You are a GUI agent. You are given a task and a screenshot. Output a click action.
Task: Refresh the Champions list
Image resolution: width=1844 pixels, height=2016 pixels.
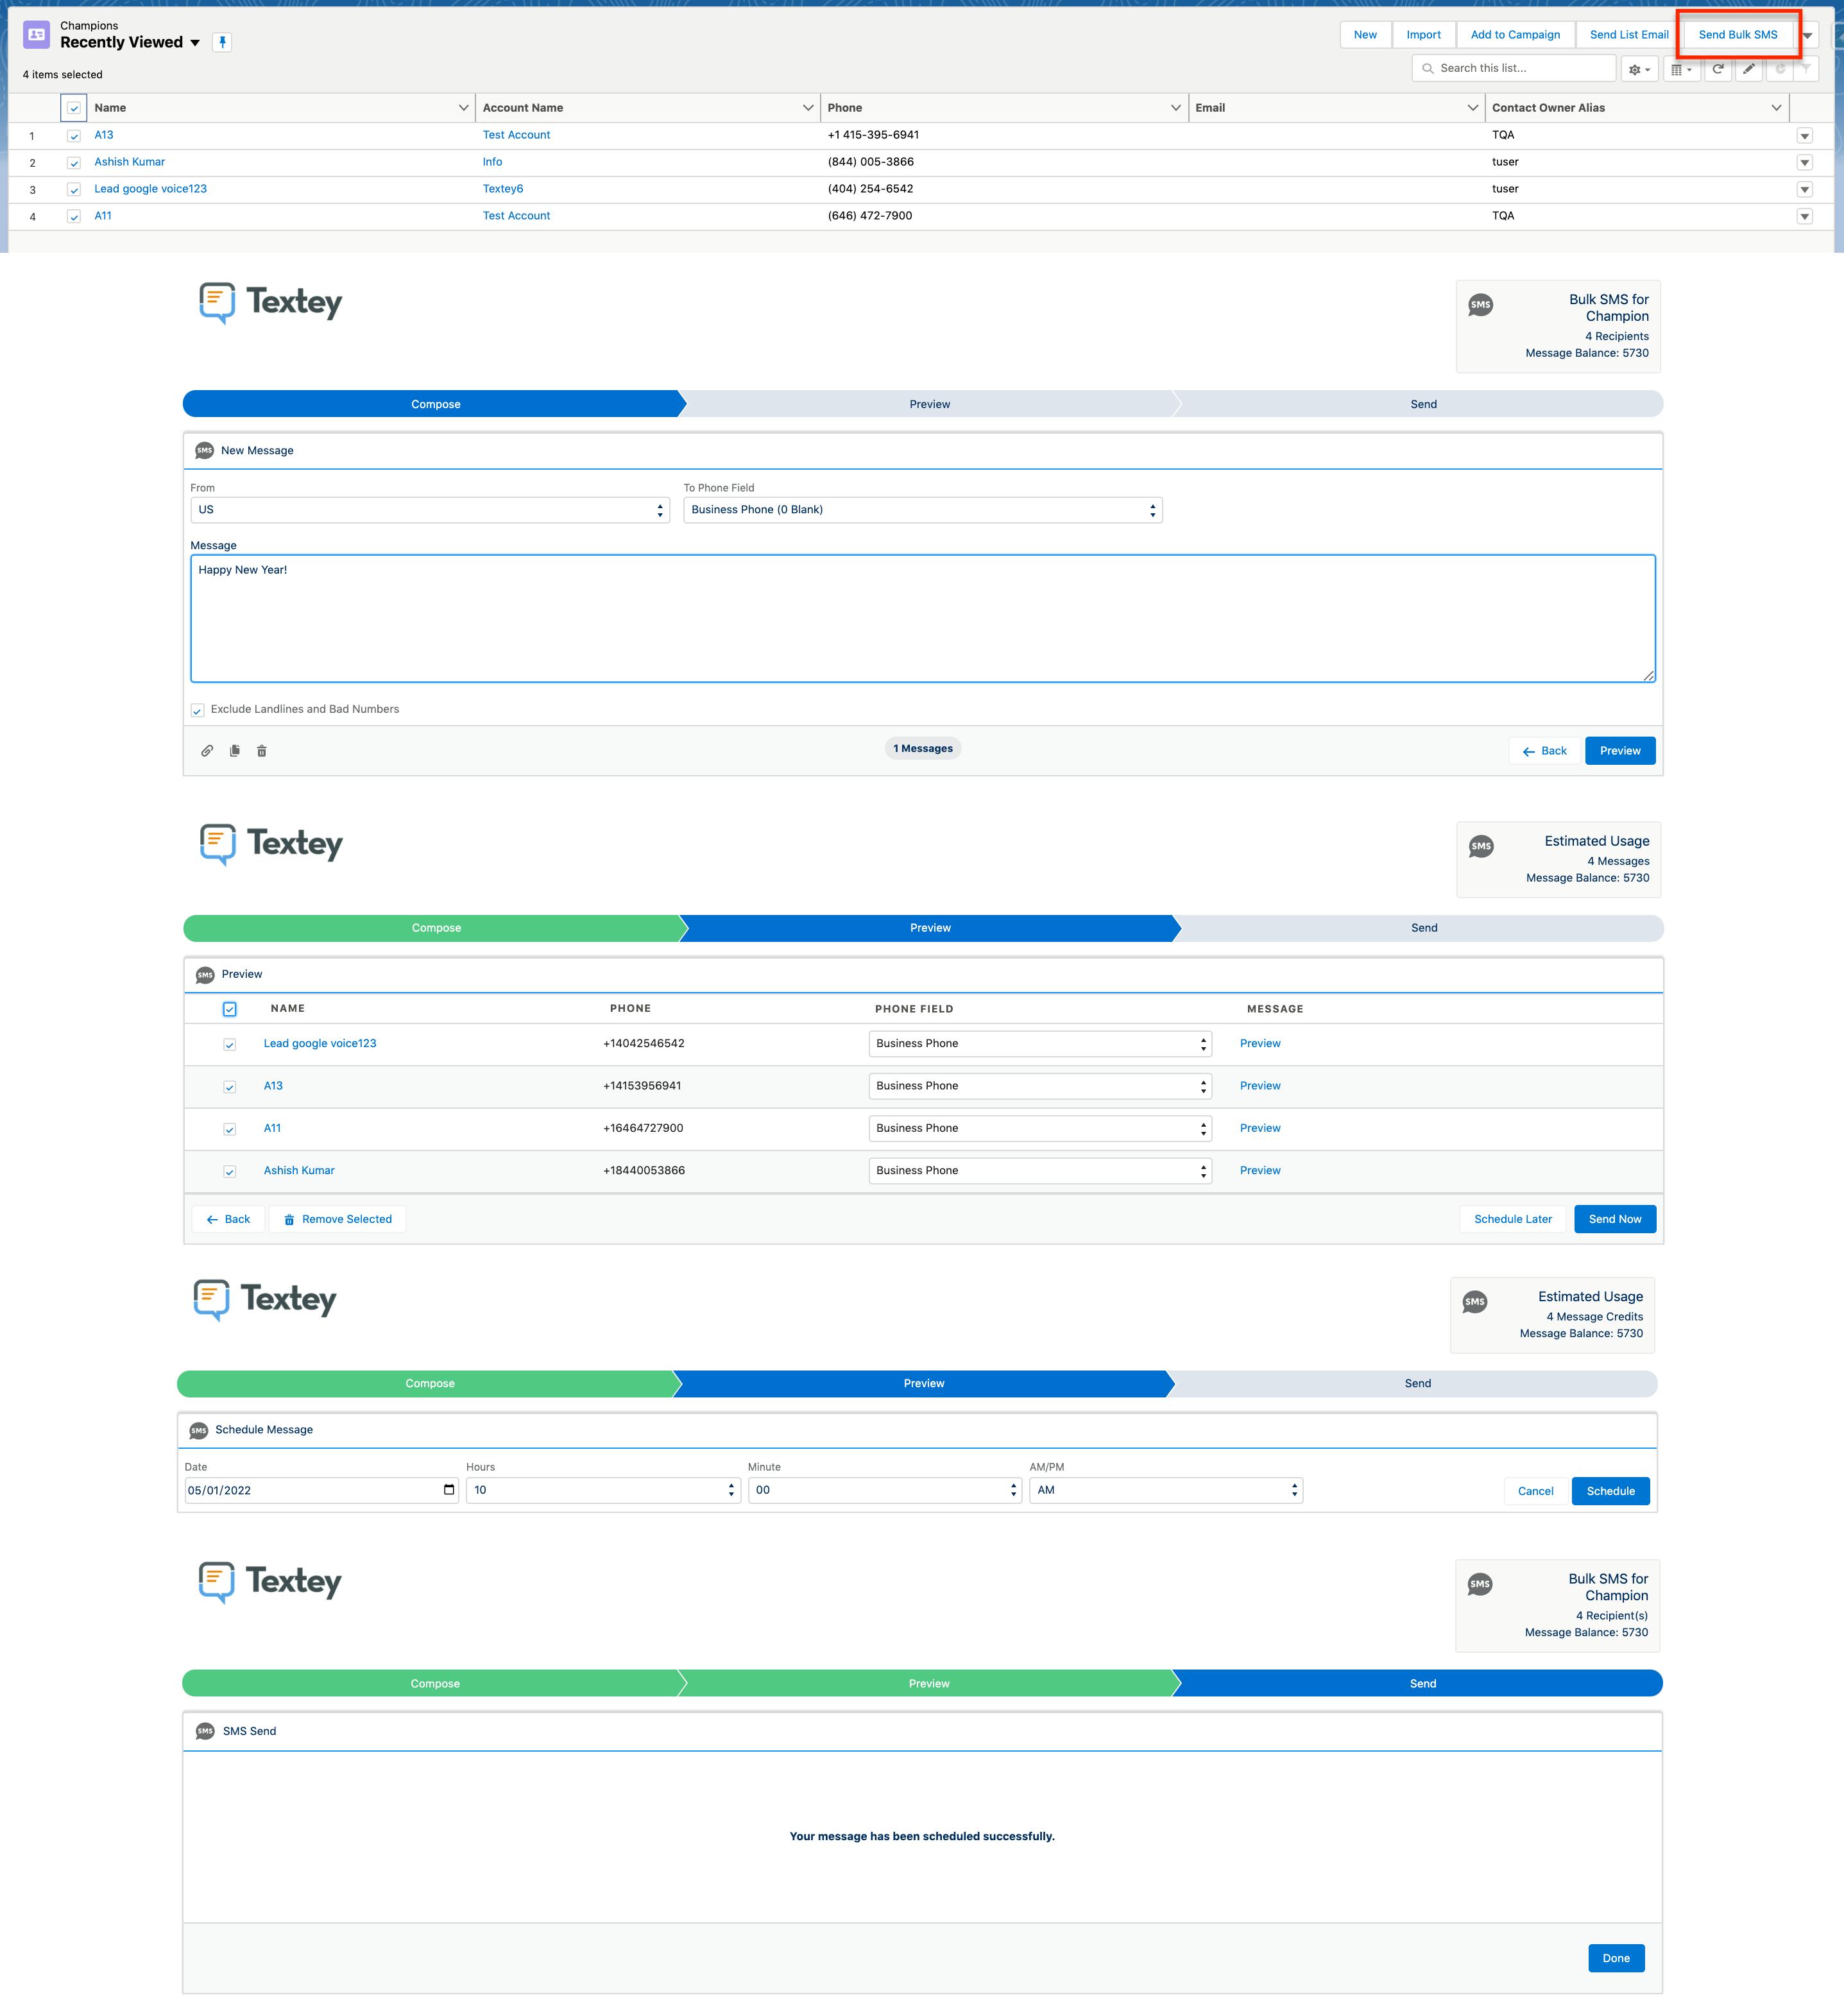[1717, 69]
